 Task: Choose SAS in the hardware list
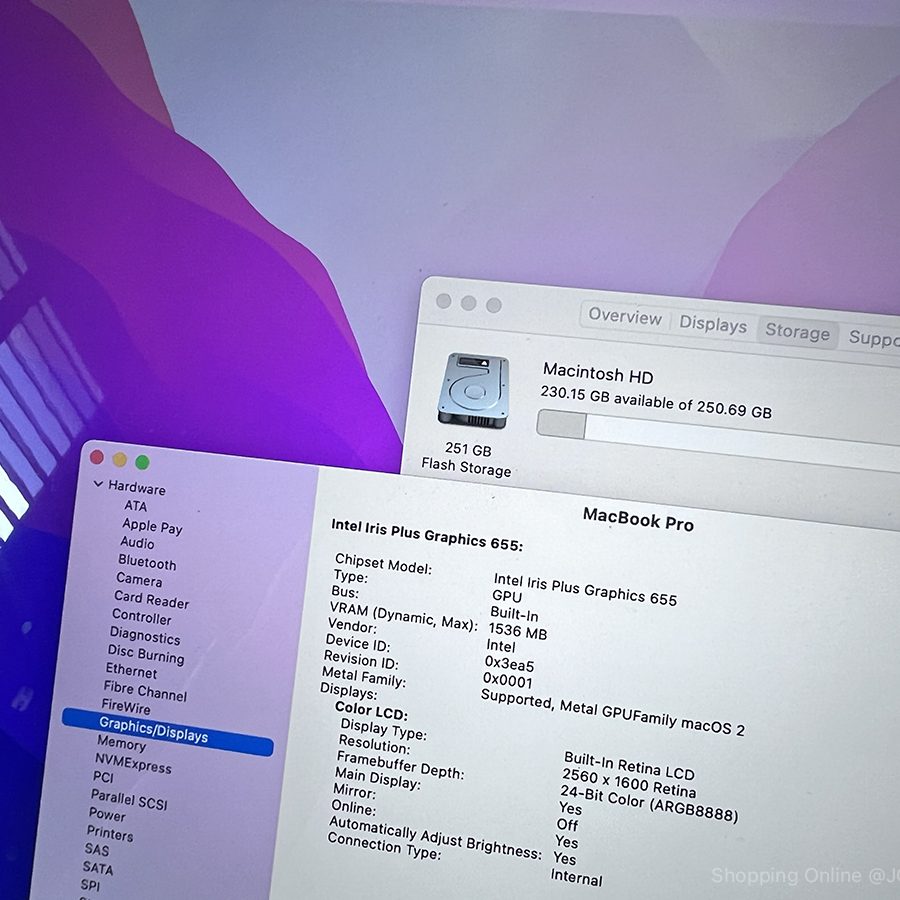(x=96, y=848)
